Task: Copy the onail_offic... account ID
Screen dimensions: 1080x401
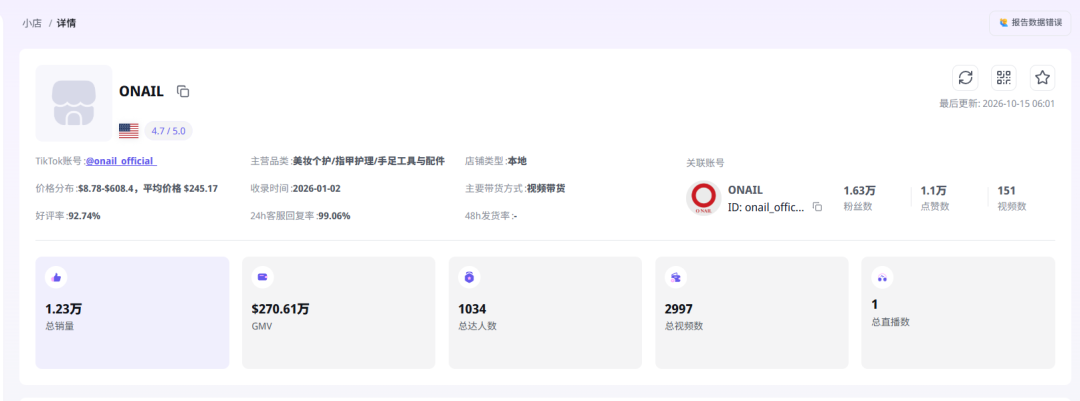Action: (x=817, y=207)
